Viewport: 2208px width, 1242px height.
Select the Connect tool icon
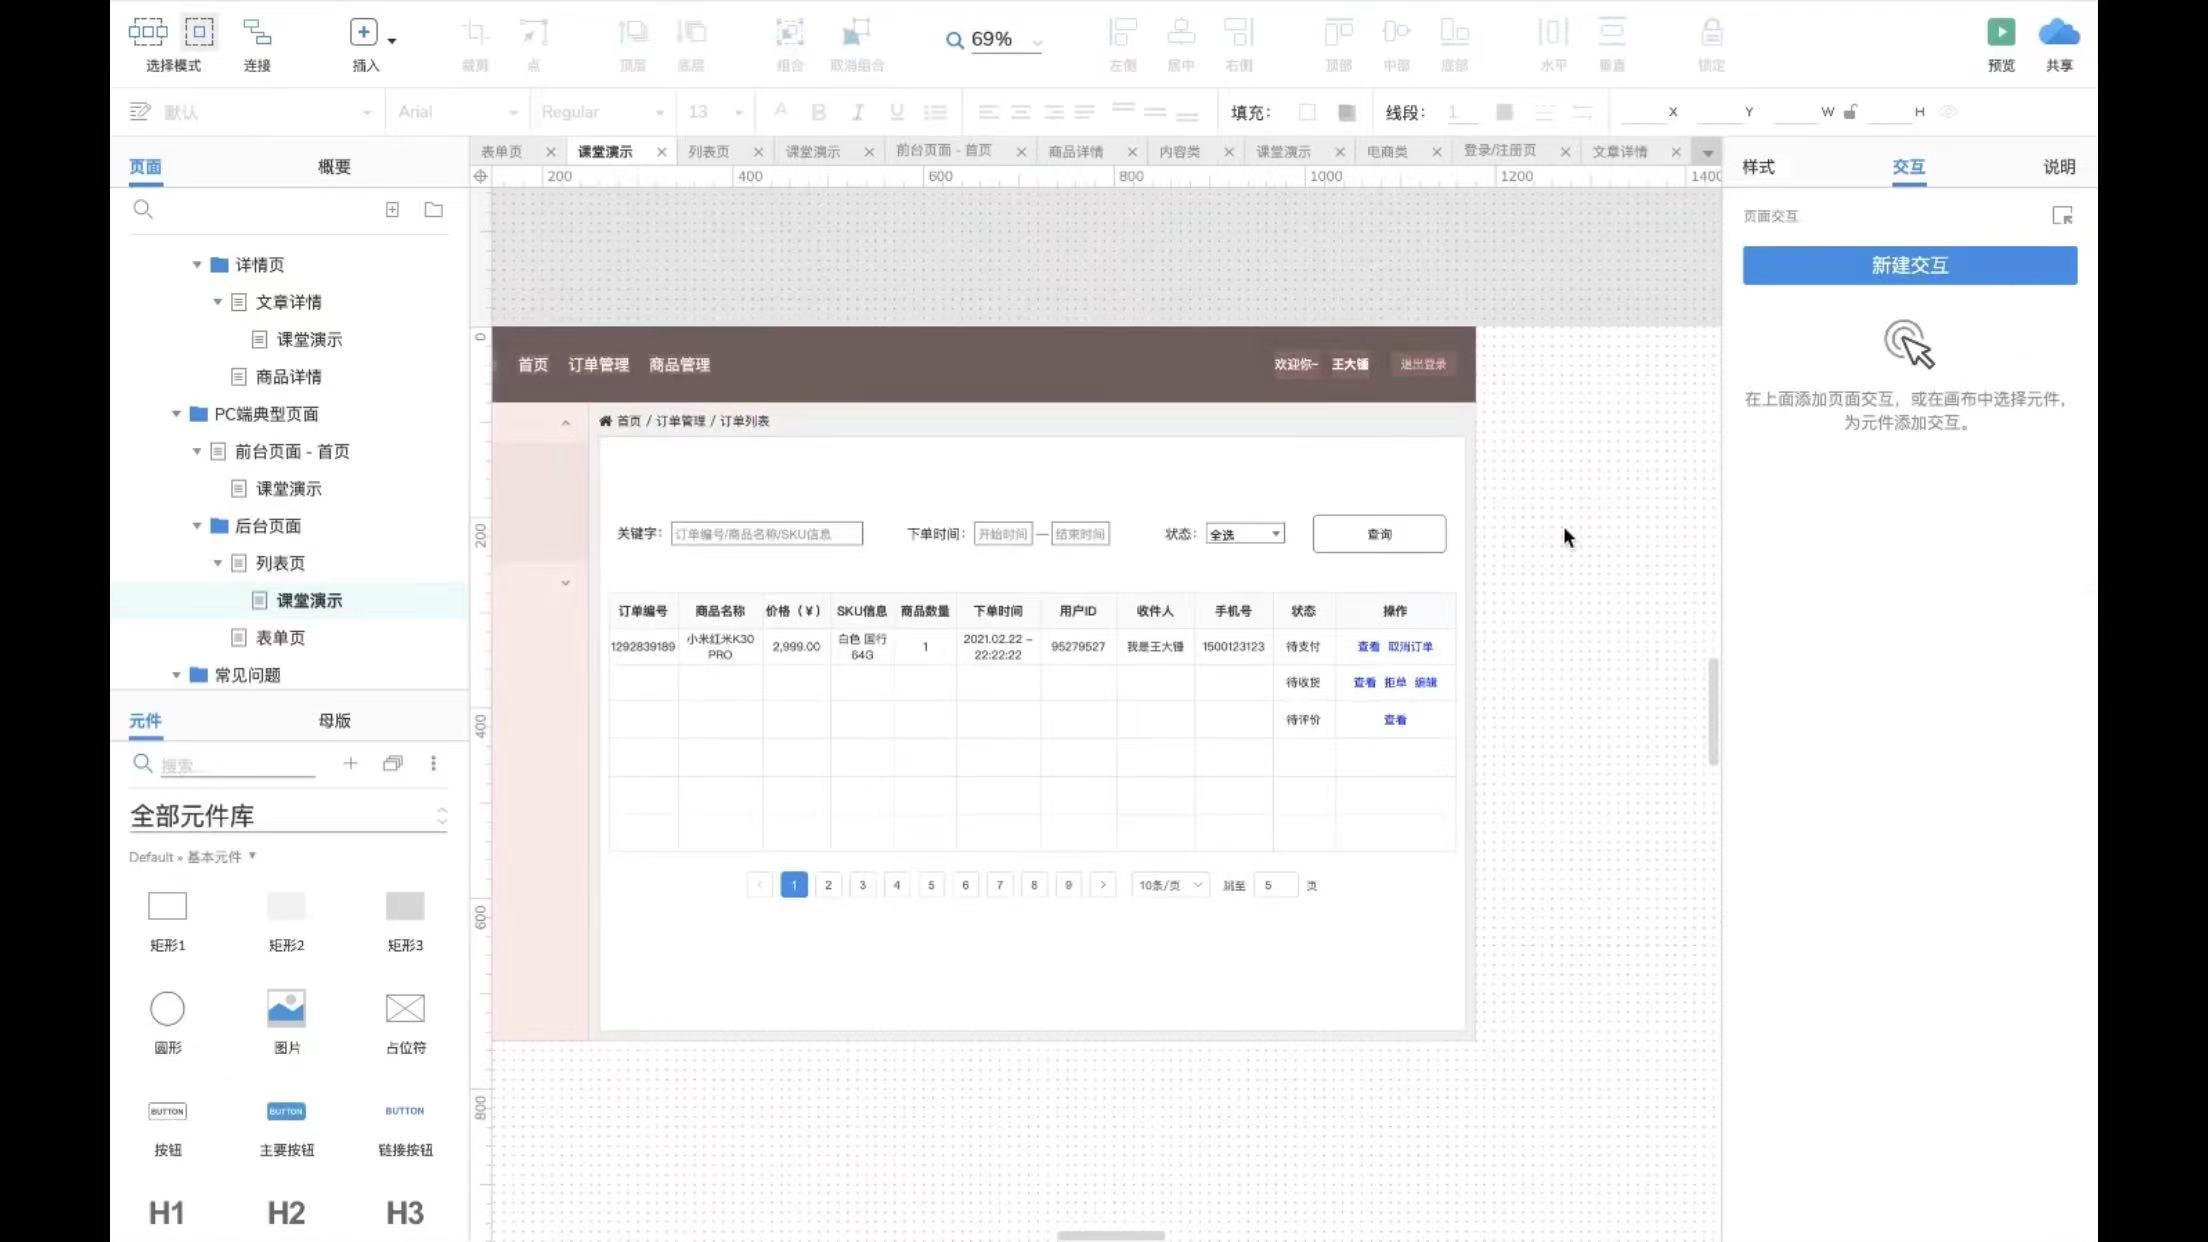click(257, 33)
